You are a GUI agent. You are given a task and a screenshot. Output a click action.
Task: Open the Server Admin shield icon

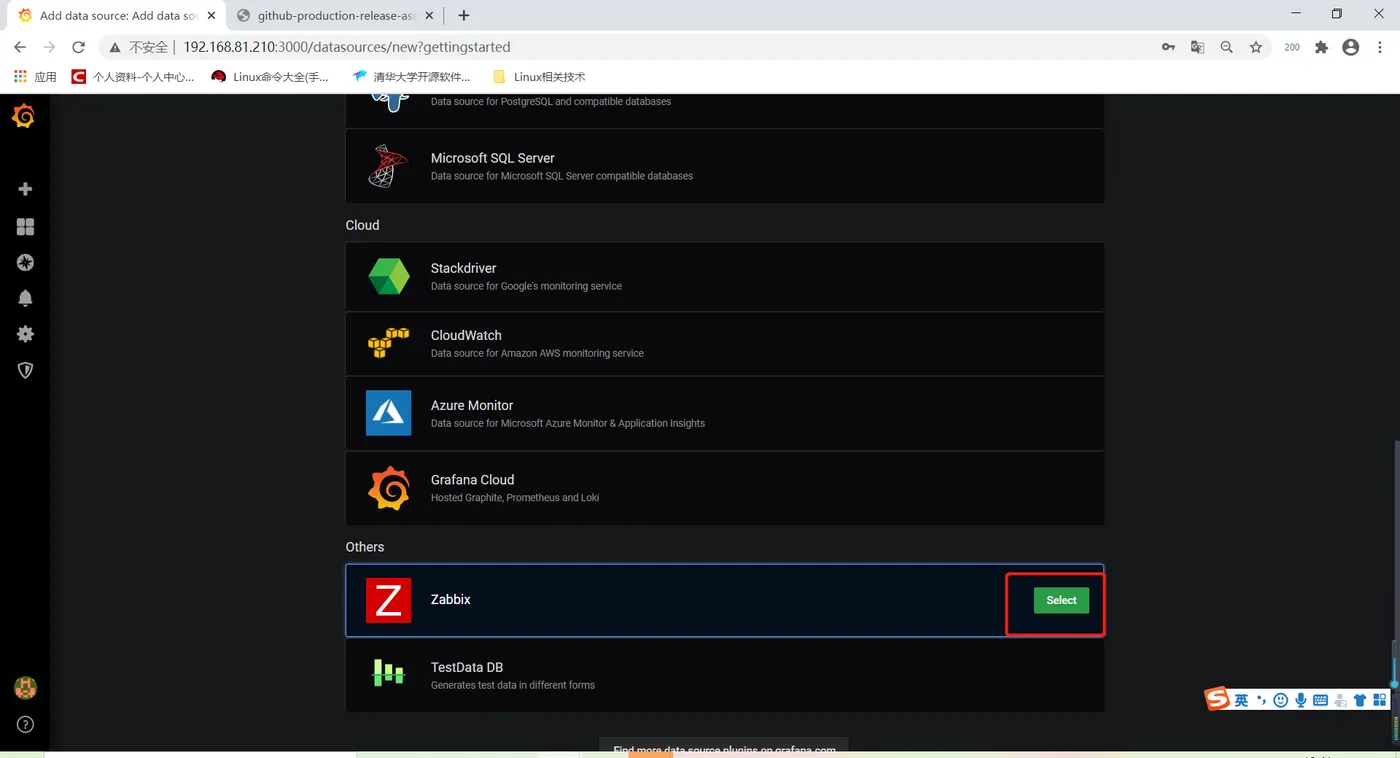[25, 370]
